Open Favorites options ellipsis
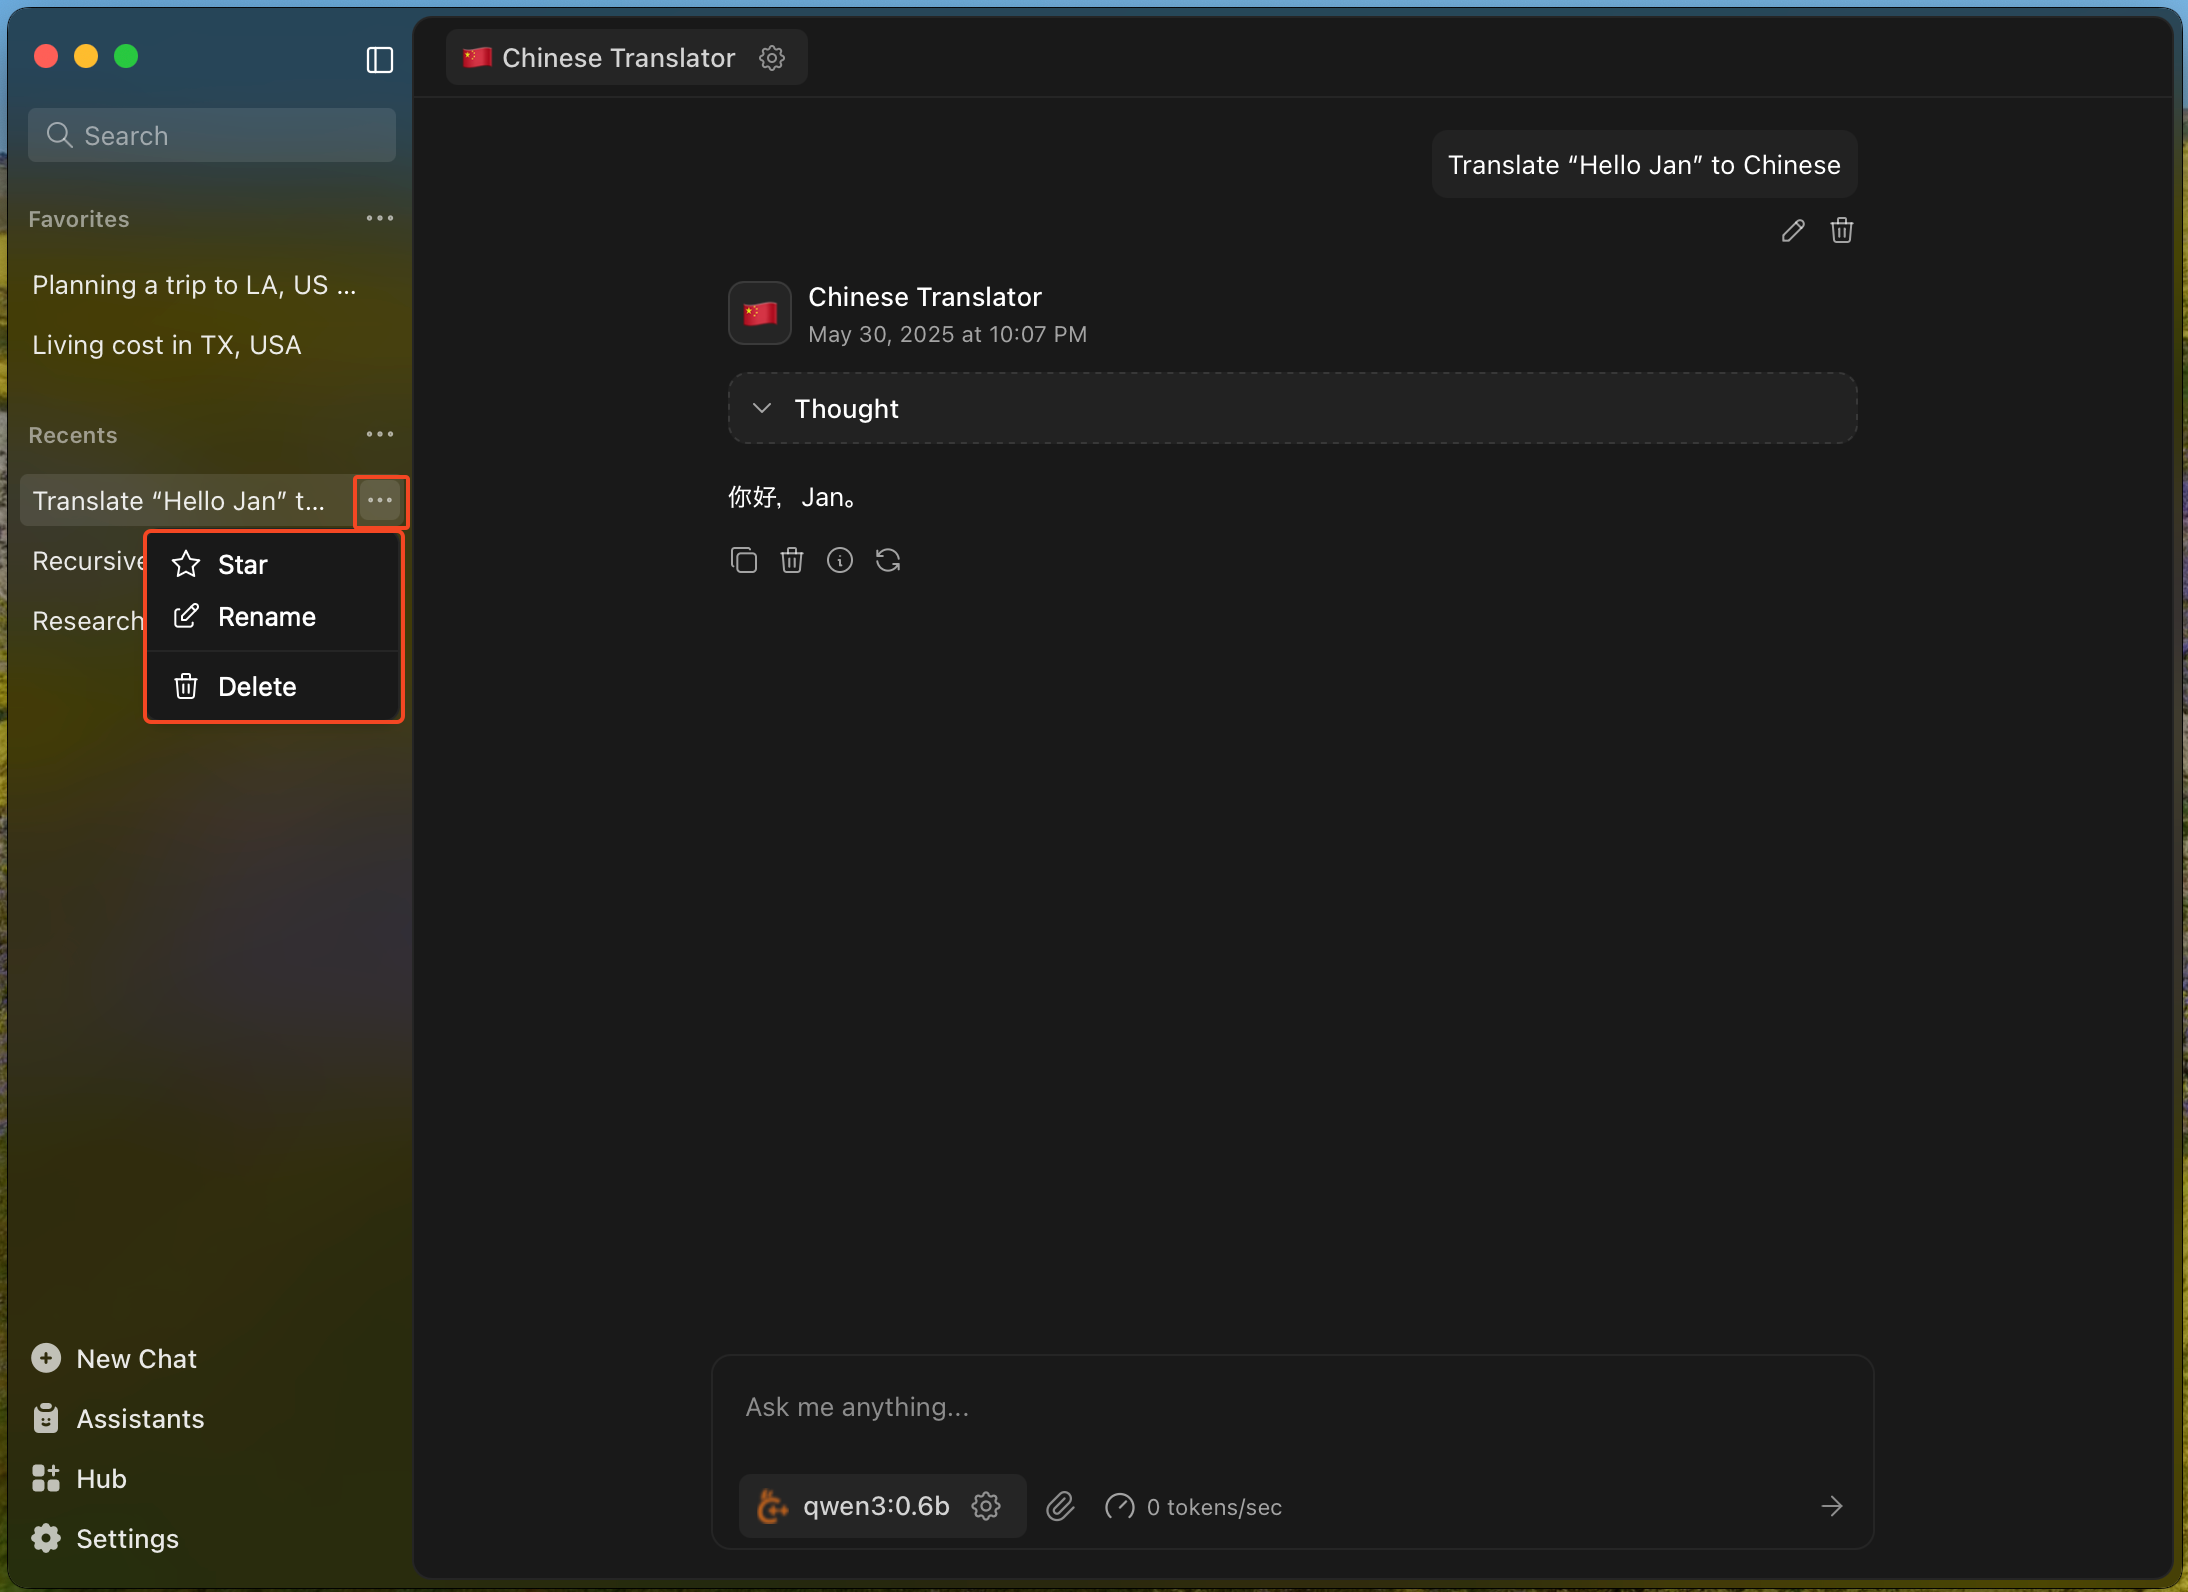Screen dimensions: 2188x1592 click(379, 218)
